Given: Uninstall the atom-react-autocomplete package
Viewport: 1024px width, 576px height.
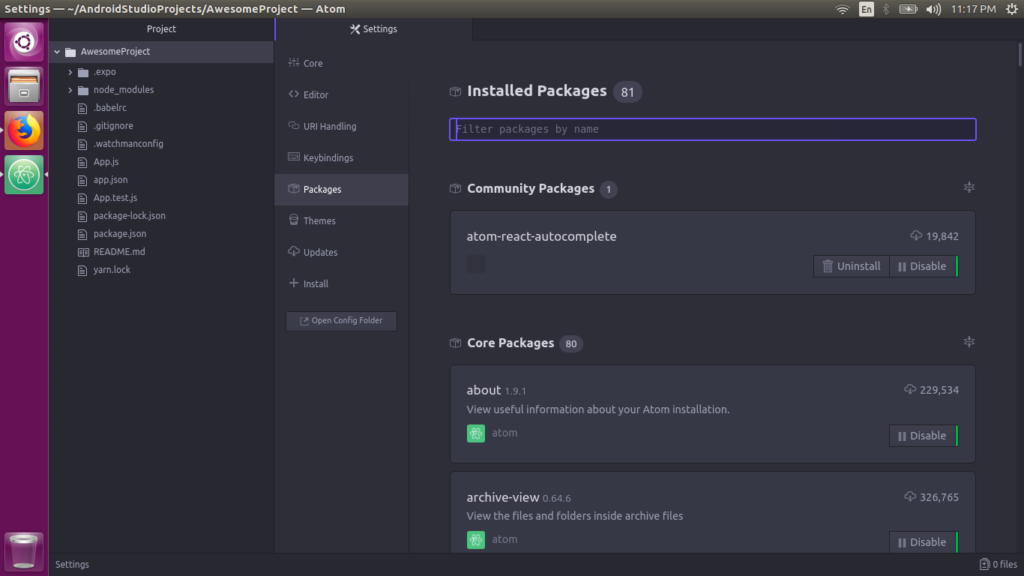Looking at the screenshot, I should click(851, 266).
